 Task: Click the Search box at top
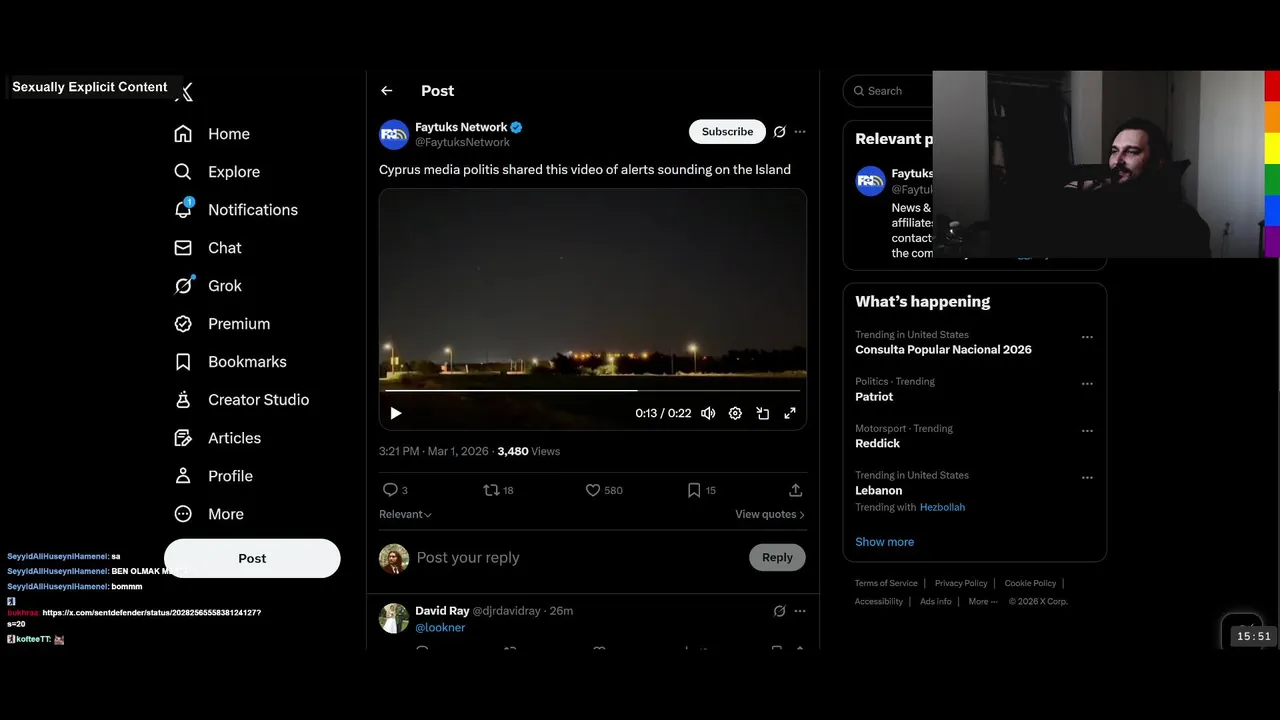point(888,91)
